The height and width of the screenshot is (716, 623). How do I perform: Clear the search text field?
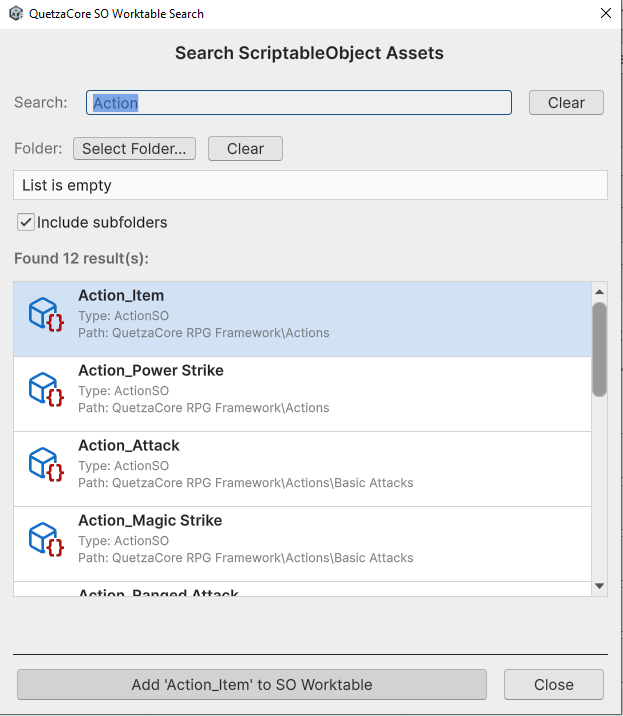coord(565,103)
